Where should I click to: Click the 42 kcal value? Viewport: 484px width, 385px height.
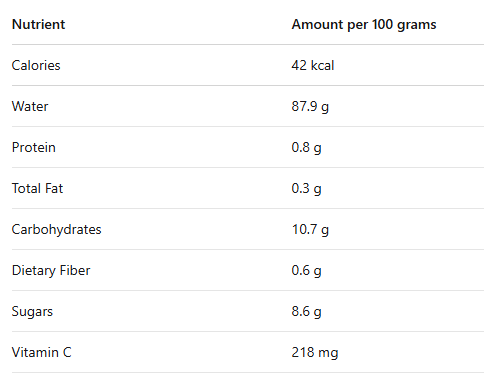[313, 65]
